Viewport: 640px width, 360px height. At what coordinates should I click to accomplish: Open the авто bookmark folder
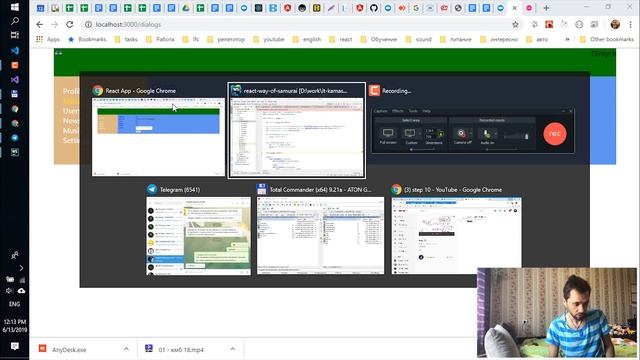click(x=537, y=39)
